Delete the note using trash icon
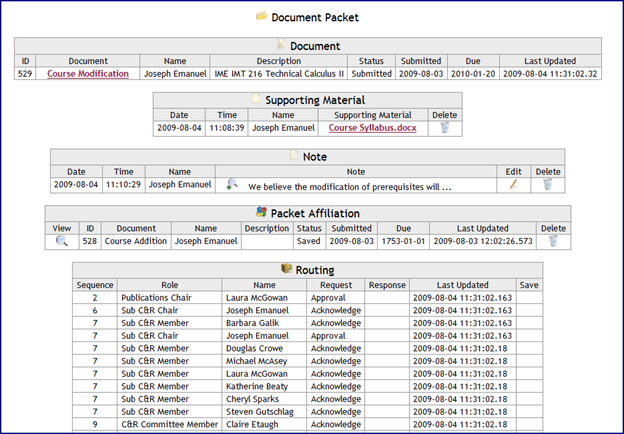This screenshot has height=434, width=624. pyautogui.click(x=547, y=185)
